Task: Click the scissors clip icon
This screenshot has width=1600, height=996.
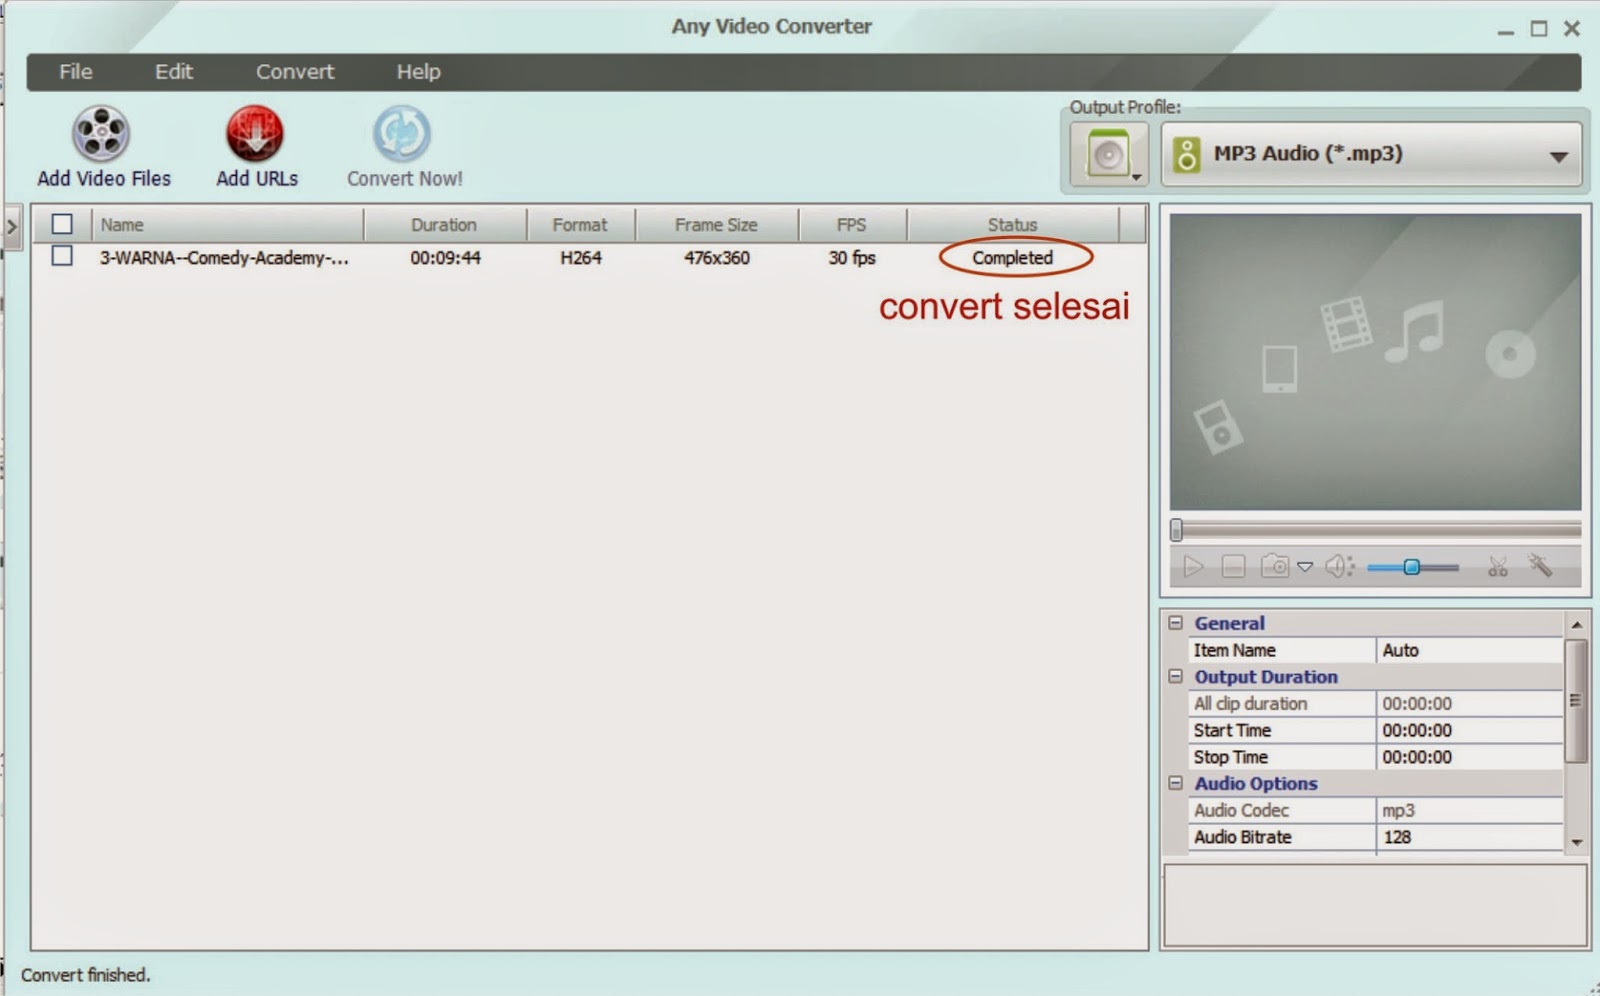Action: click(1498, 566)
